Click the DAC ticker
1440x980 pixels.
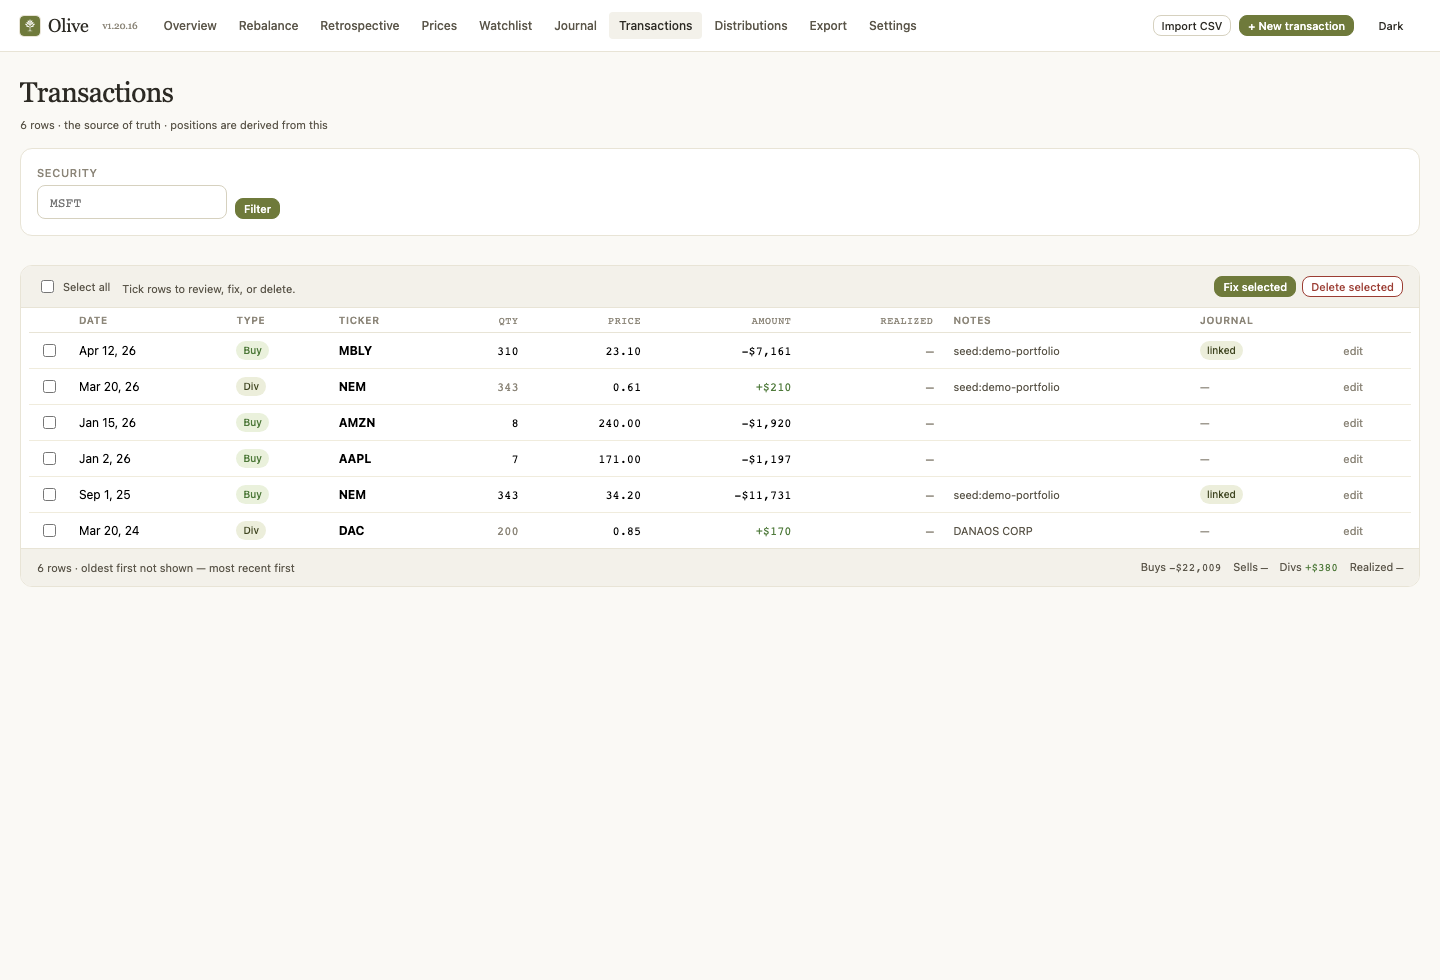351,531
